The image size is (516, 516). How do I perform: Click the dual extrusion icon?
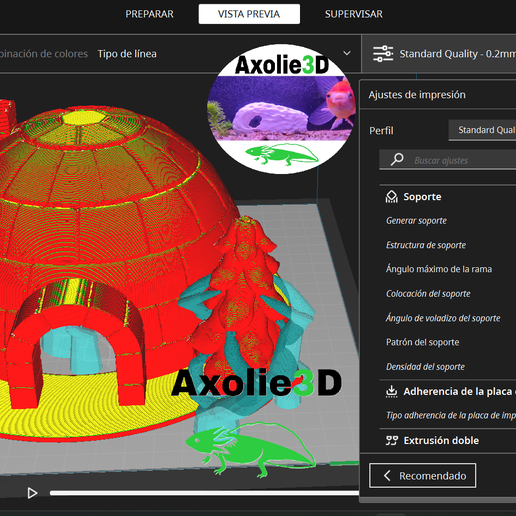(392, 441)
